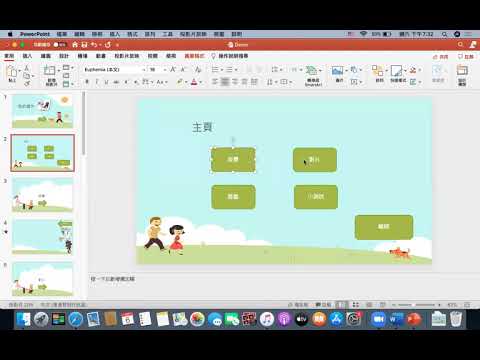Image resolution: width=480 pixels, height=360 pixels.
Task: Open the font size dropdown
Action: (x=164, y=70)
